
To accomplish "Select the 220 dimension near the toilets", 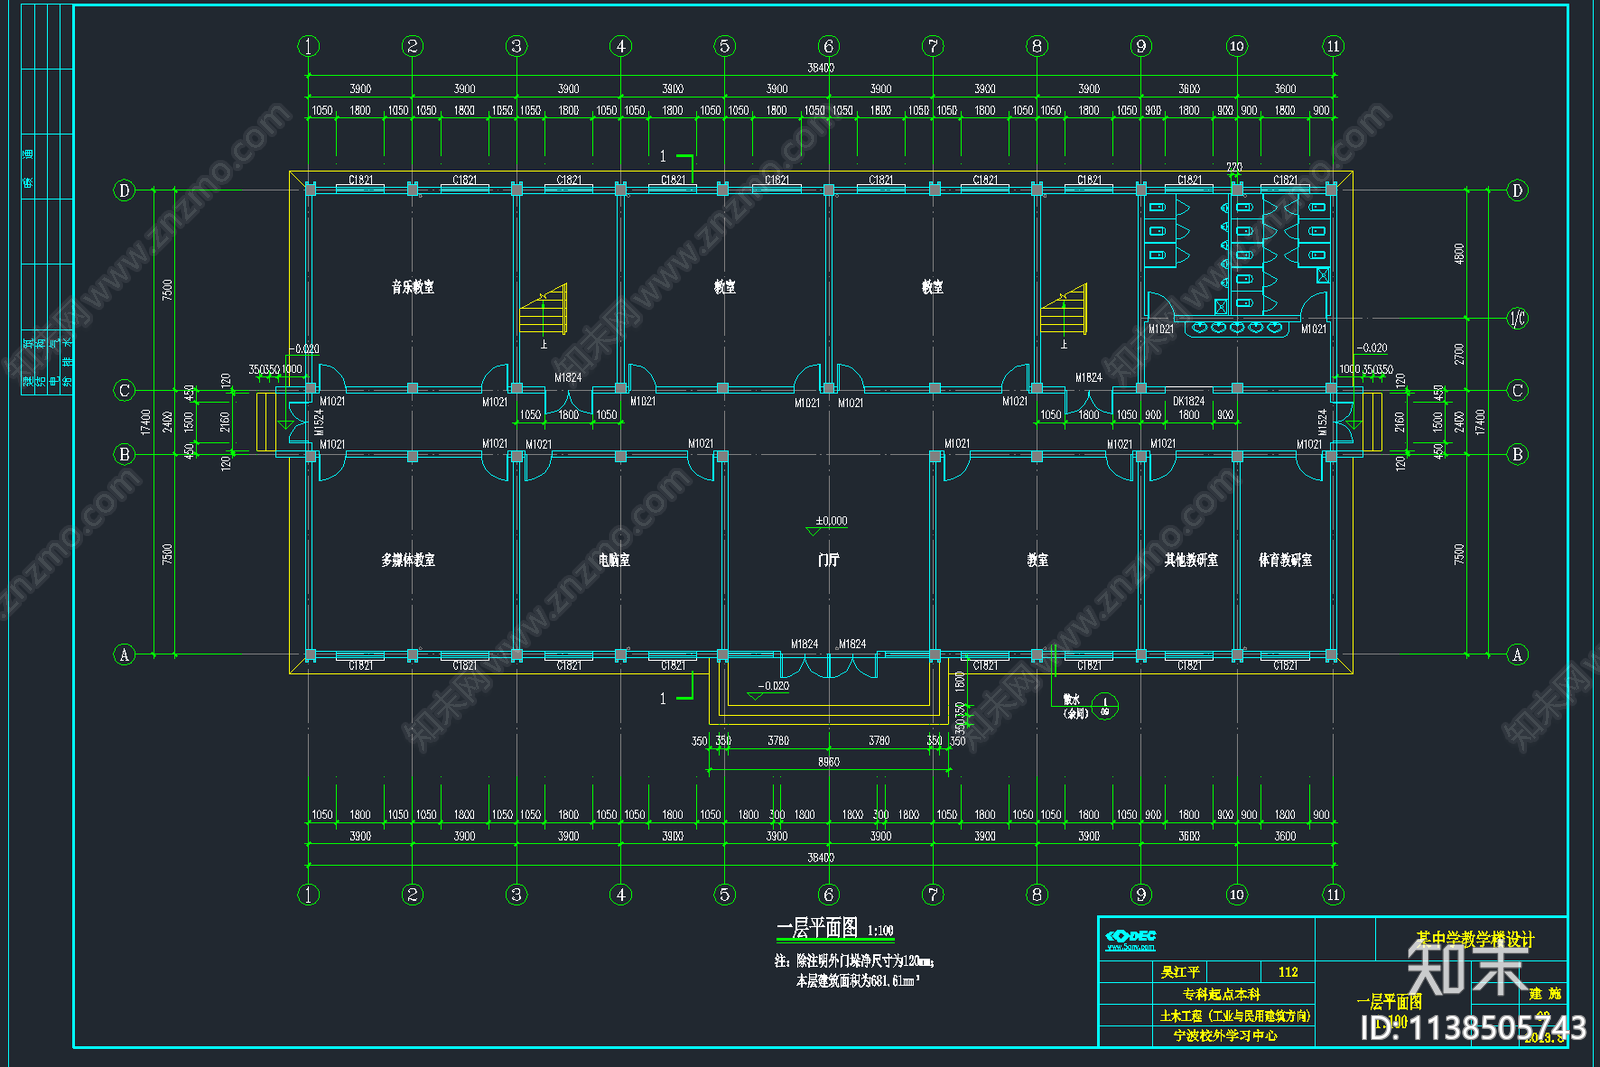I will pyautogui.click(x=1235, y=167).
